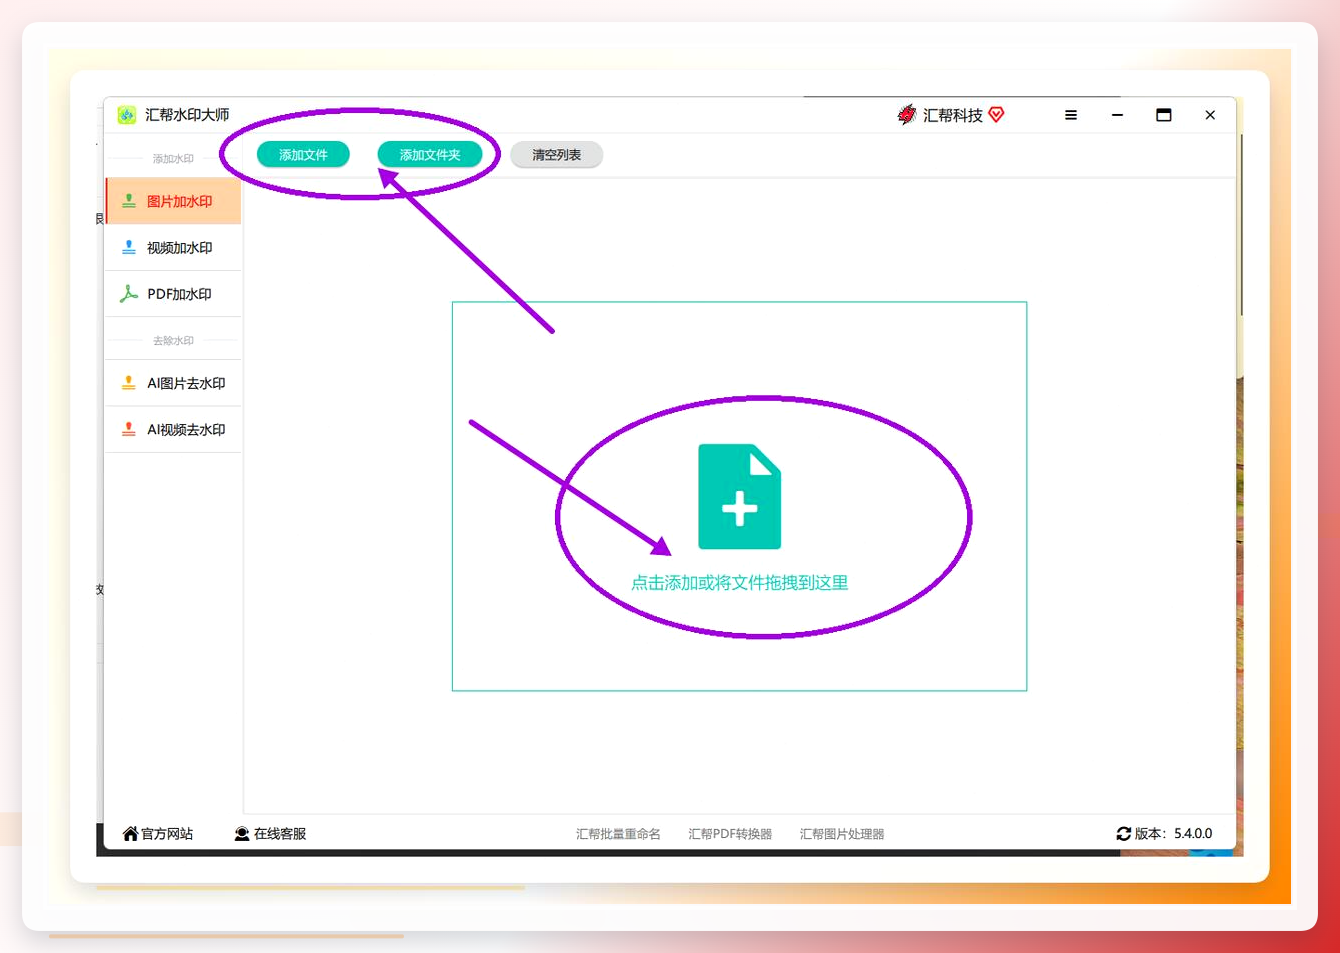This screenshot has height=953, width=1340.
Task: Open the hamburger menu icon in the title bar
Action: pos(1071,115)
